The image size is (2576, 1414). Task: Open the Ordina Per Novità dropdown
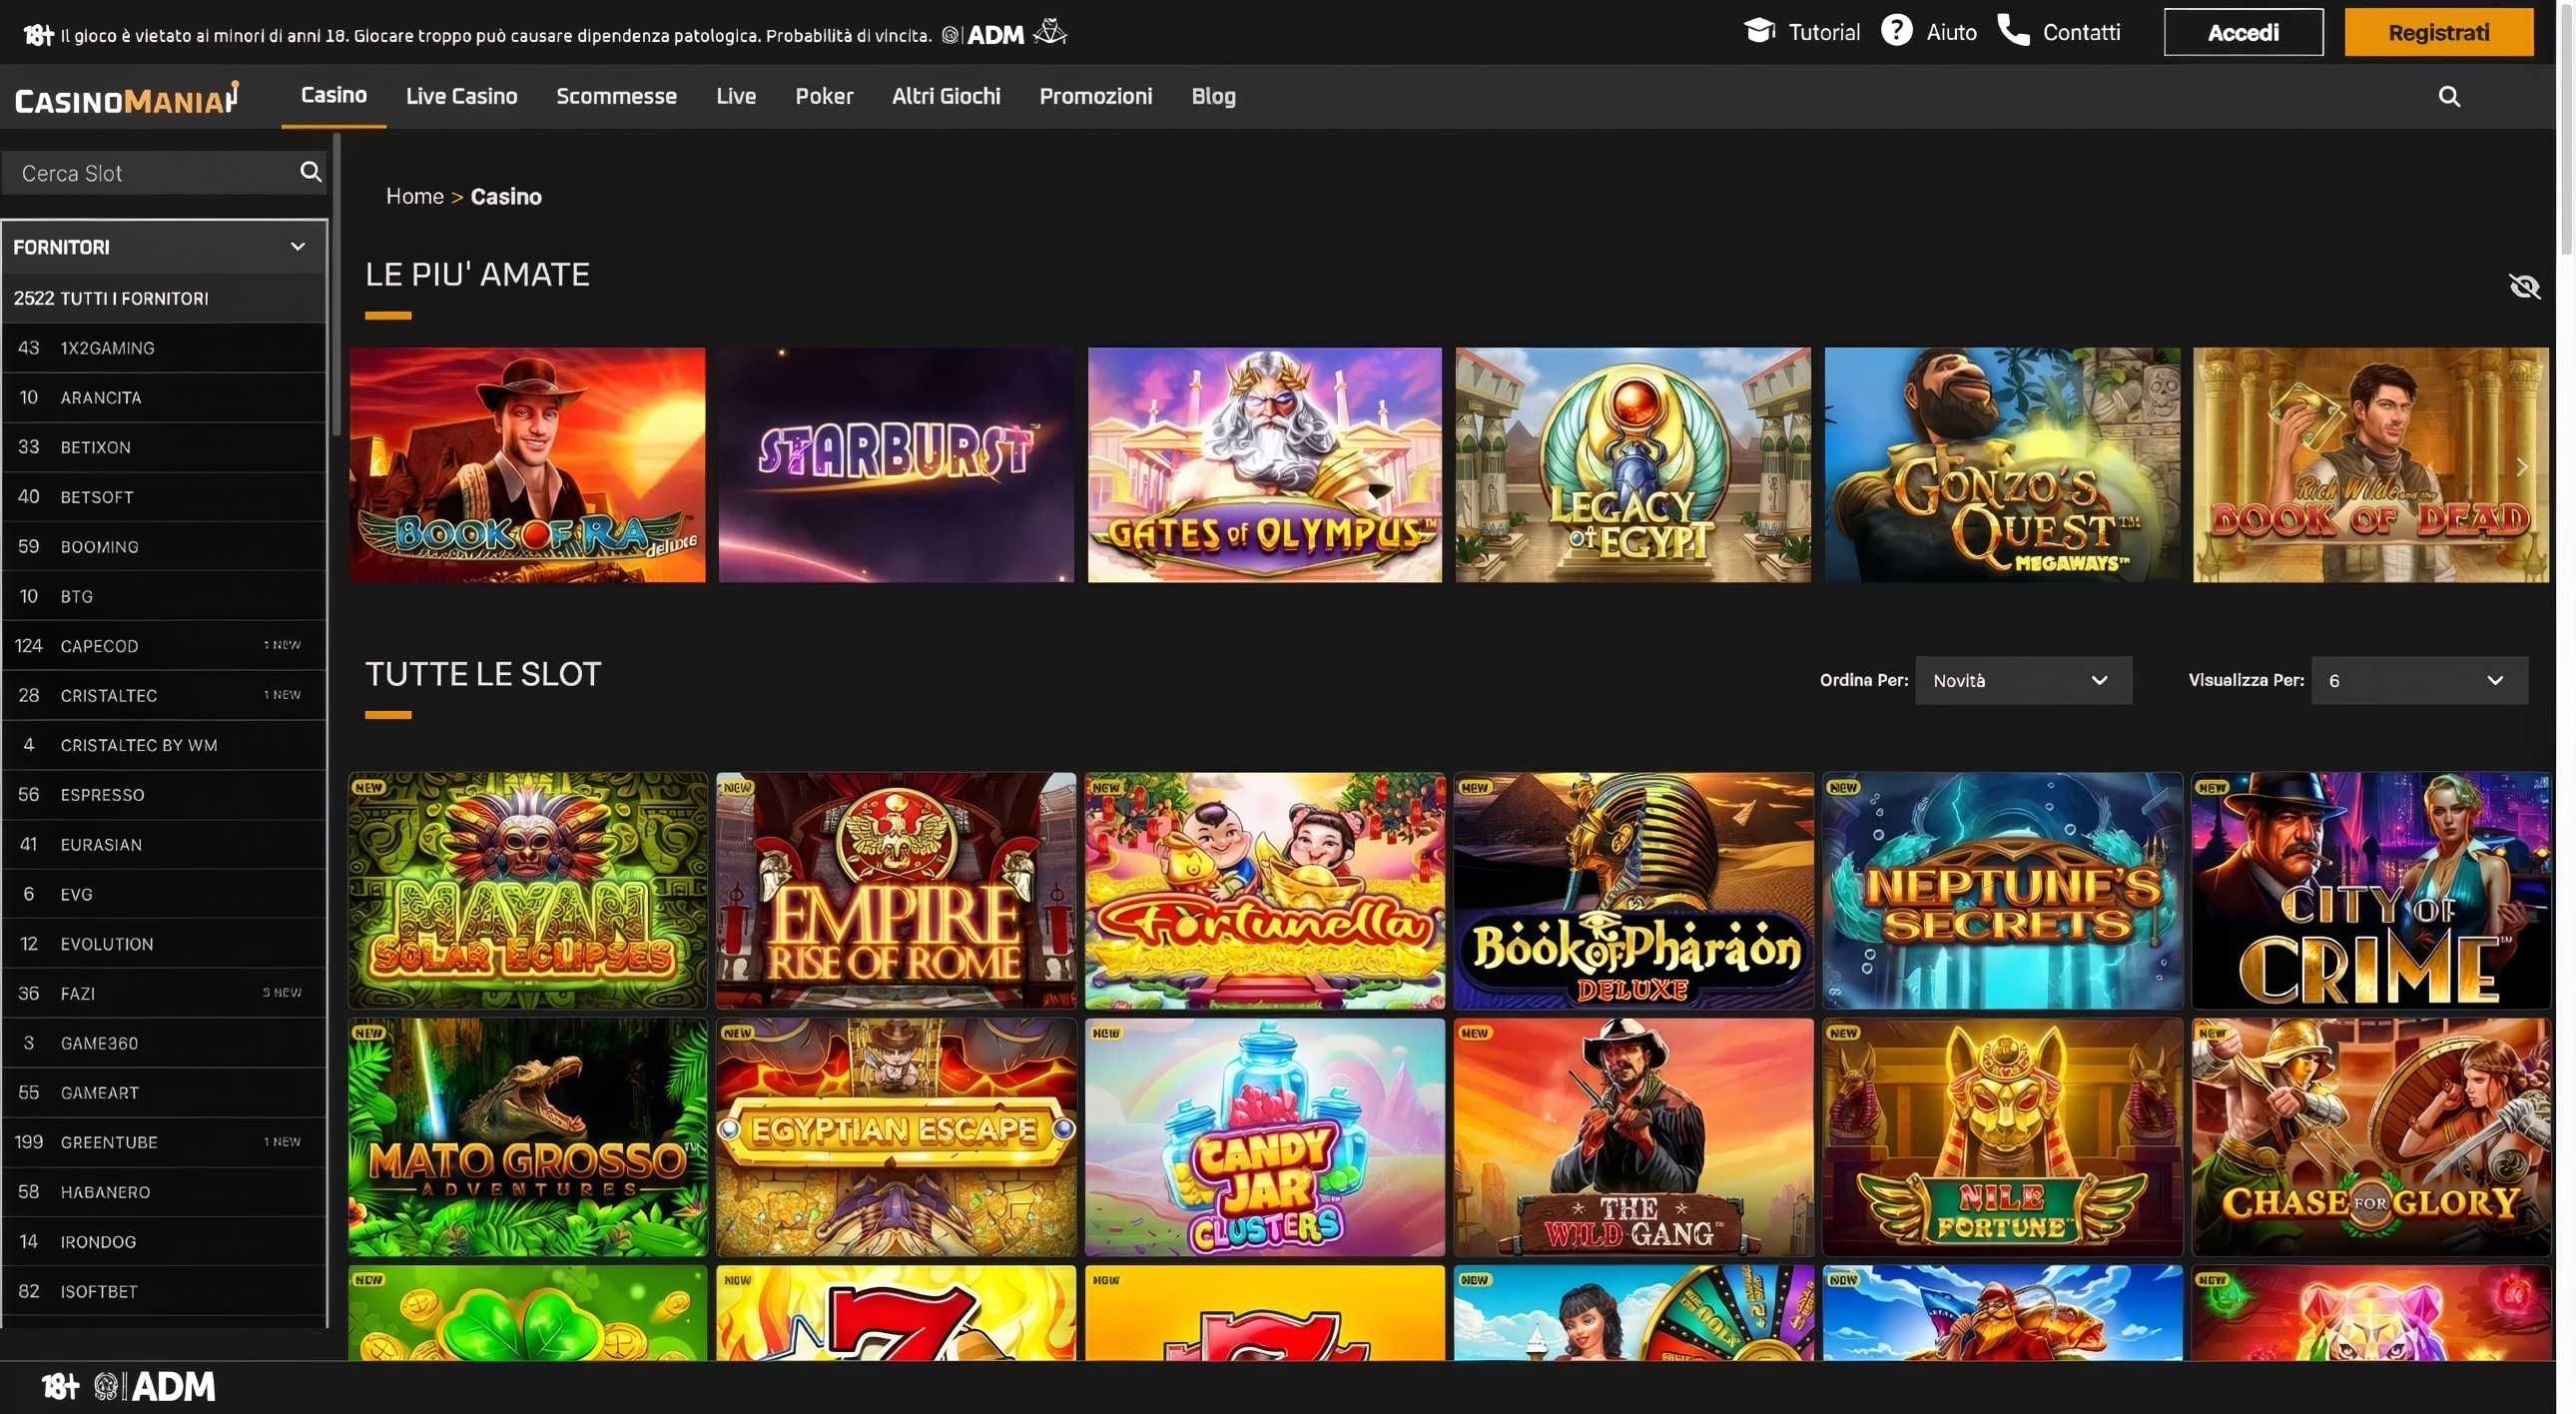tap(2022, 680)
